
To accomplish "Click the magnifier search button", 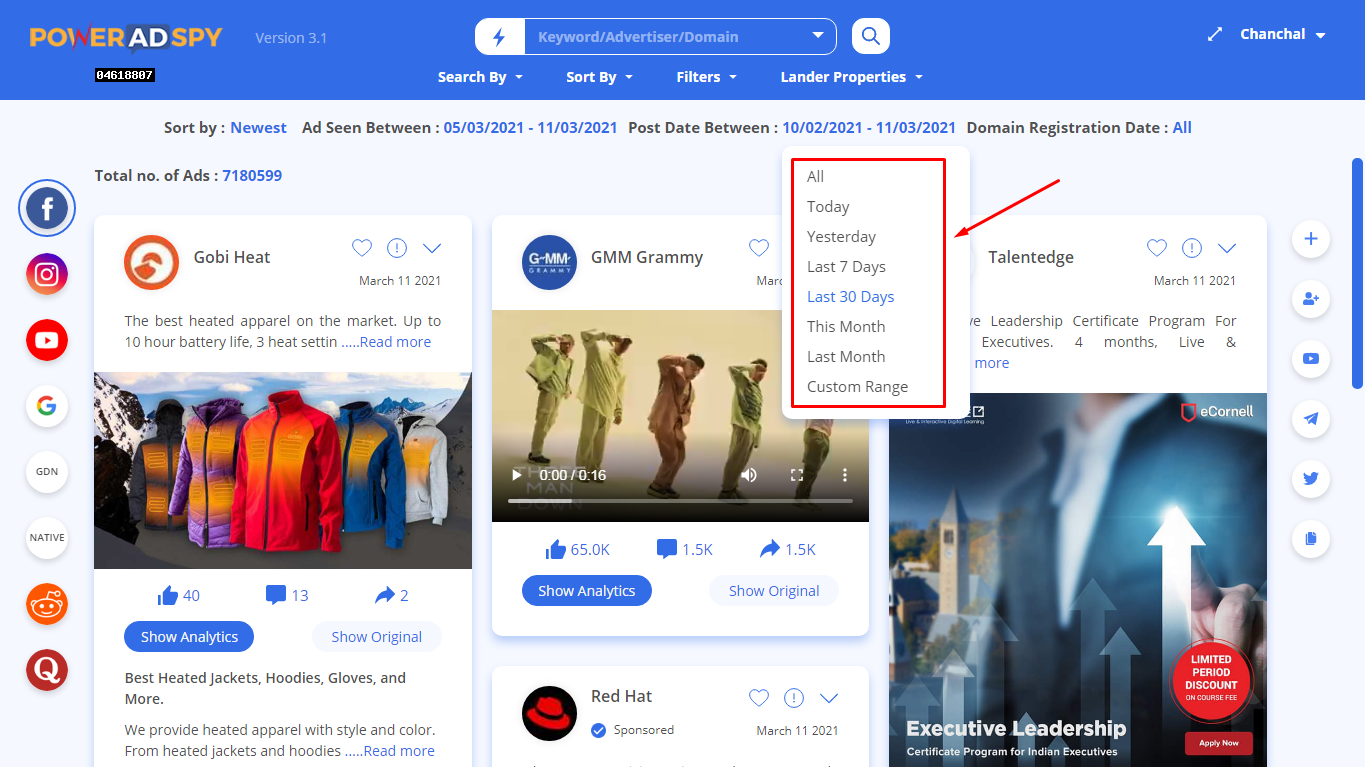I will coord(871,37).
